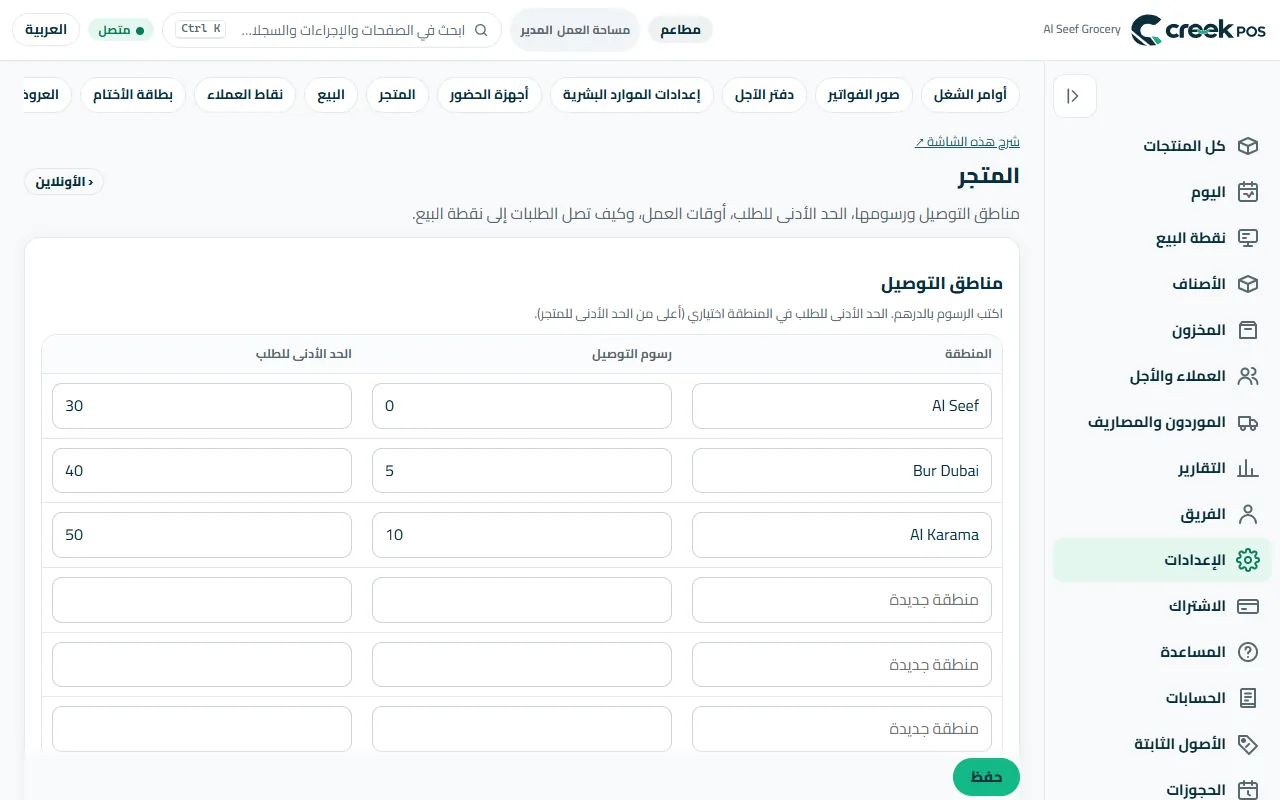This screenshot has width=1280, height=800.
Task: Click the الأصناف cube icon
Action: (1247, 284)
